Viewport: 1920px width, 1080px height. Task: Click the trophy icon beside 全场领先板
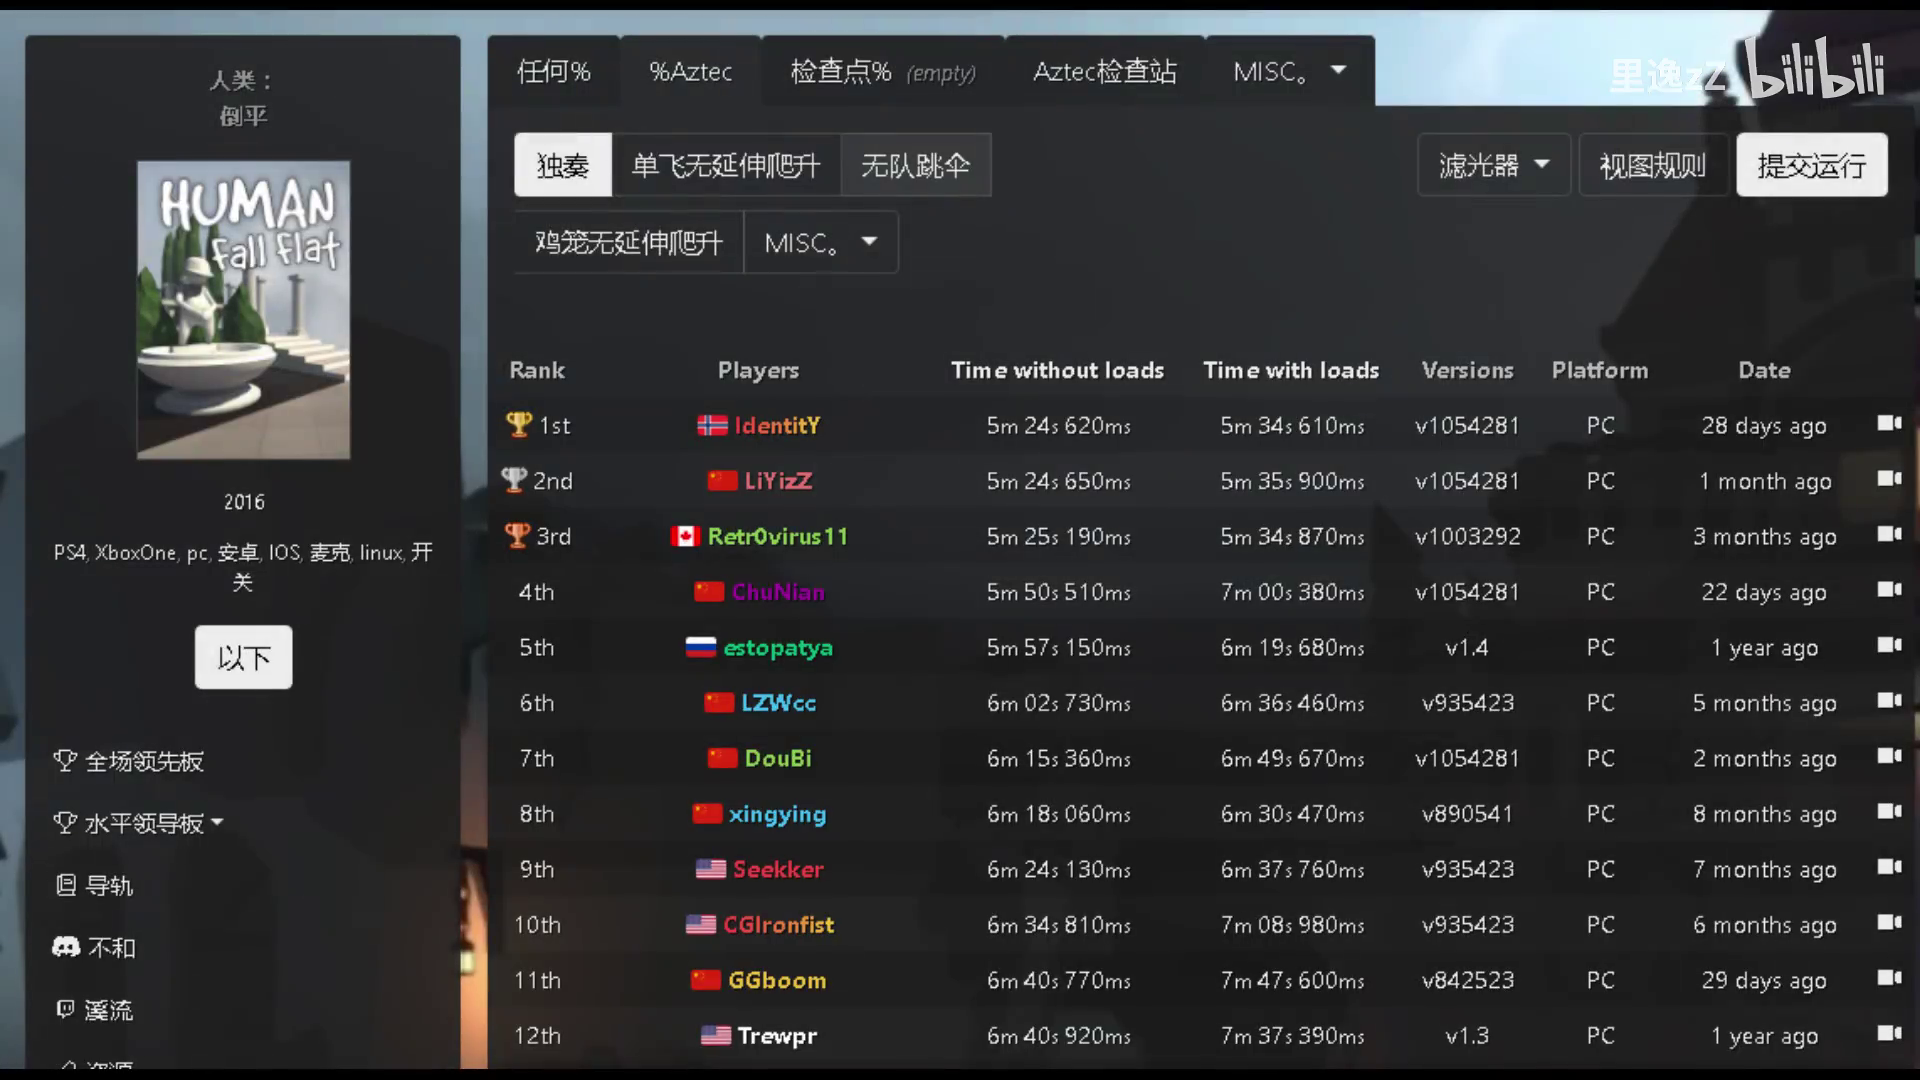point(65,761)
